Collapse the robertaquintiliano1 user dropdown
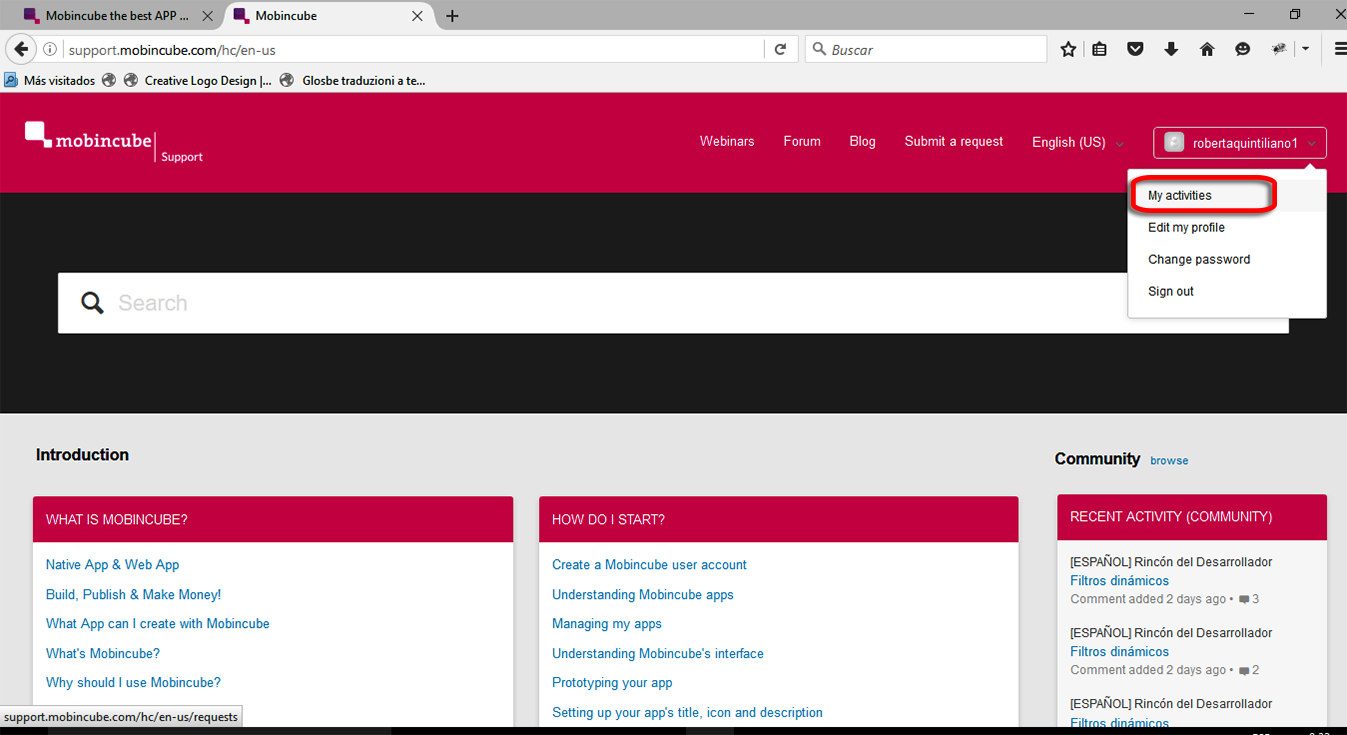Image resolution: width=1347 pixels, height=735 pixels. pos(1240,143)
